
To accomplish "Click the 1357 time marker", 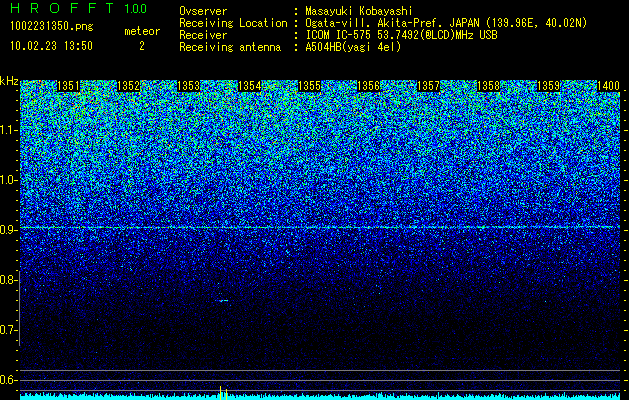I will pos(429,86).
